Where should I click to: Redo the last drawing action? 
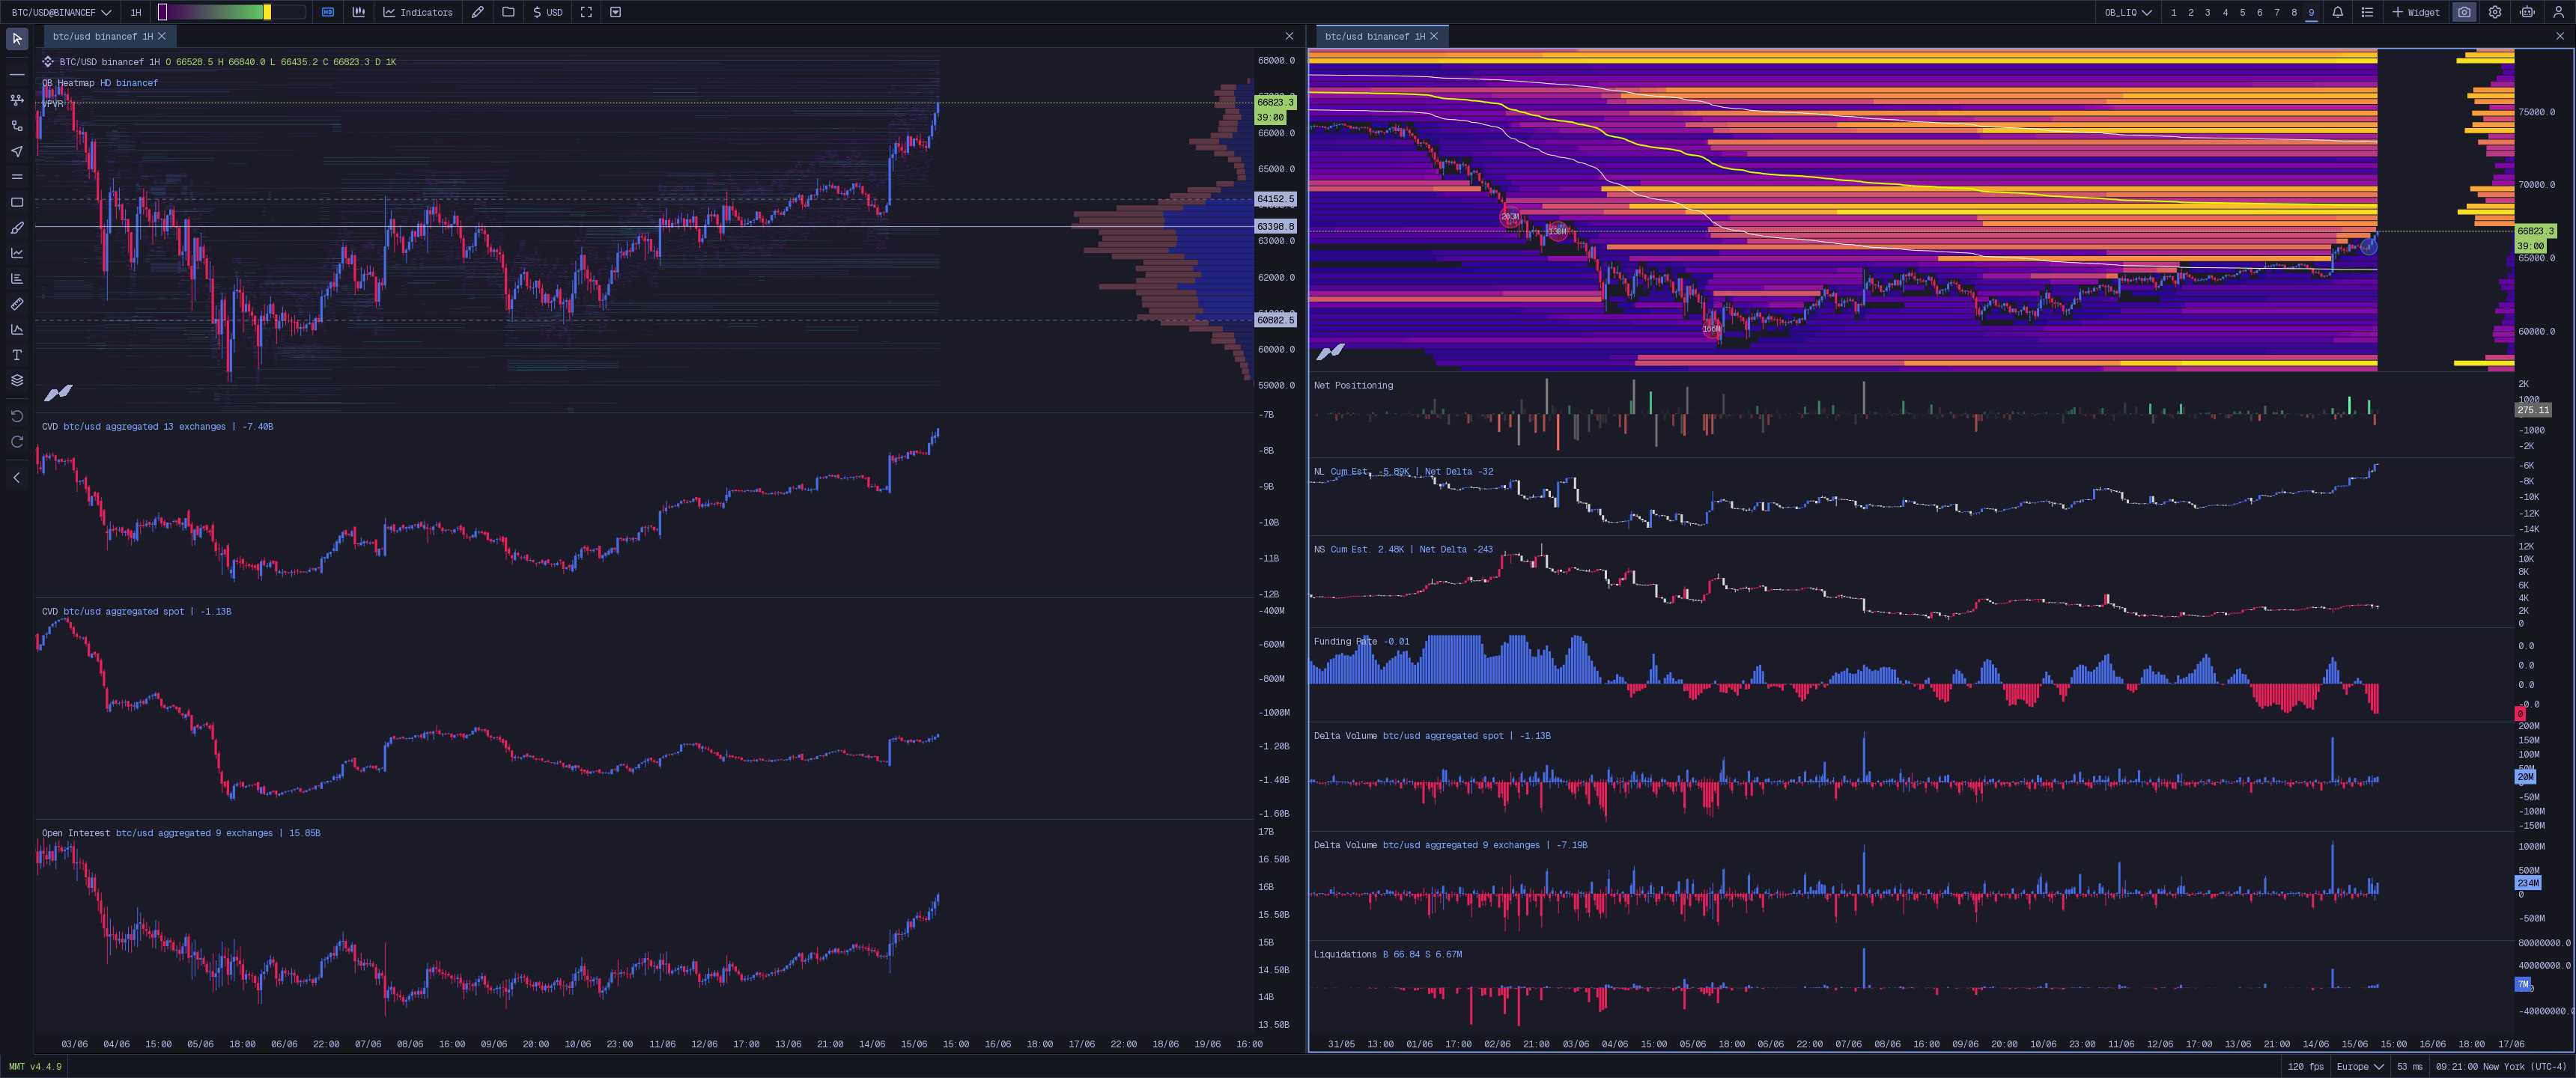[17, 442]
